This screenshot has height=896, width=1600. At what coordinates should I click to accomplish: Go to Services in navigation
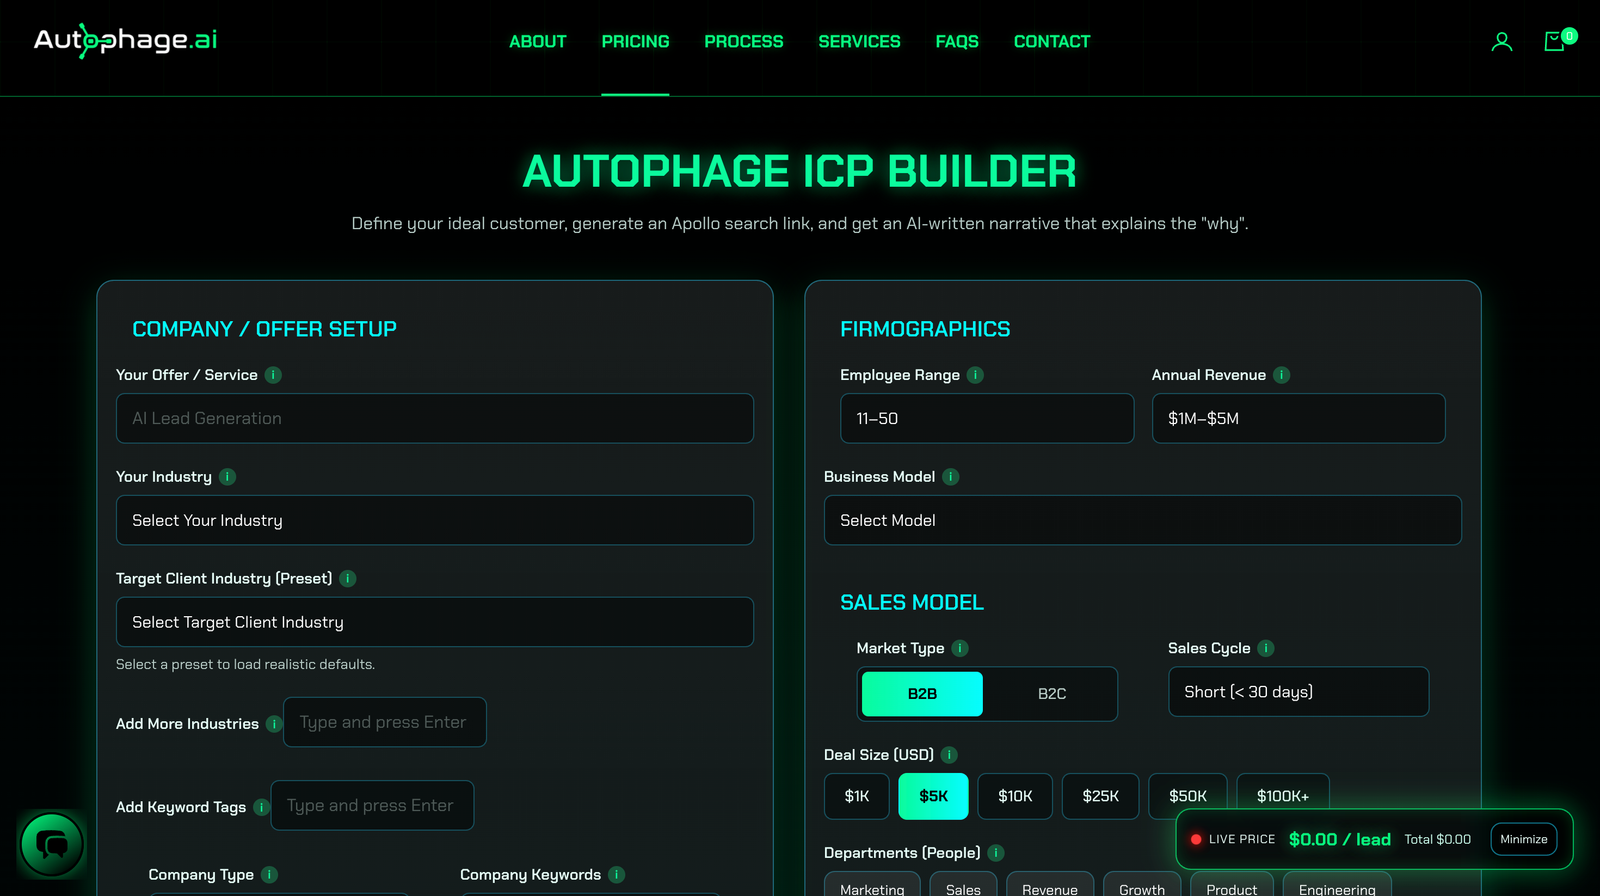[x=859, y=41]
